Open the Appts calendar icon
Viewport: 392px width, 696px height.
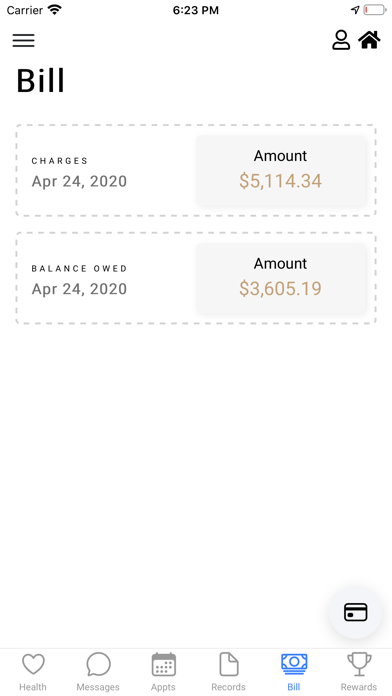pyautogui.click(x=163, y=664)
